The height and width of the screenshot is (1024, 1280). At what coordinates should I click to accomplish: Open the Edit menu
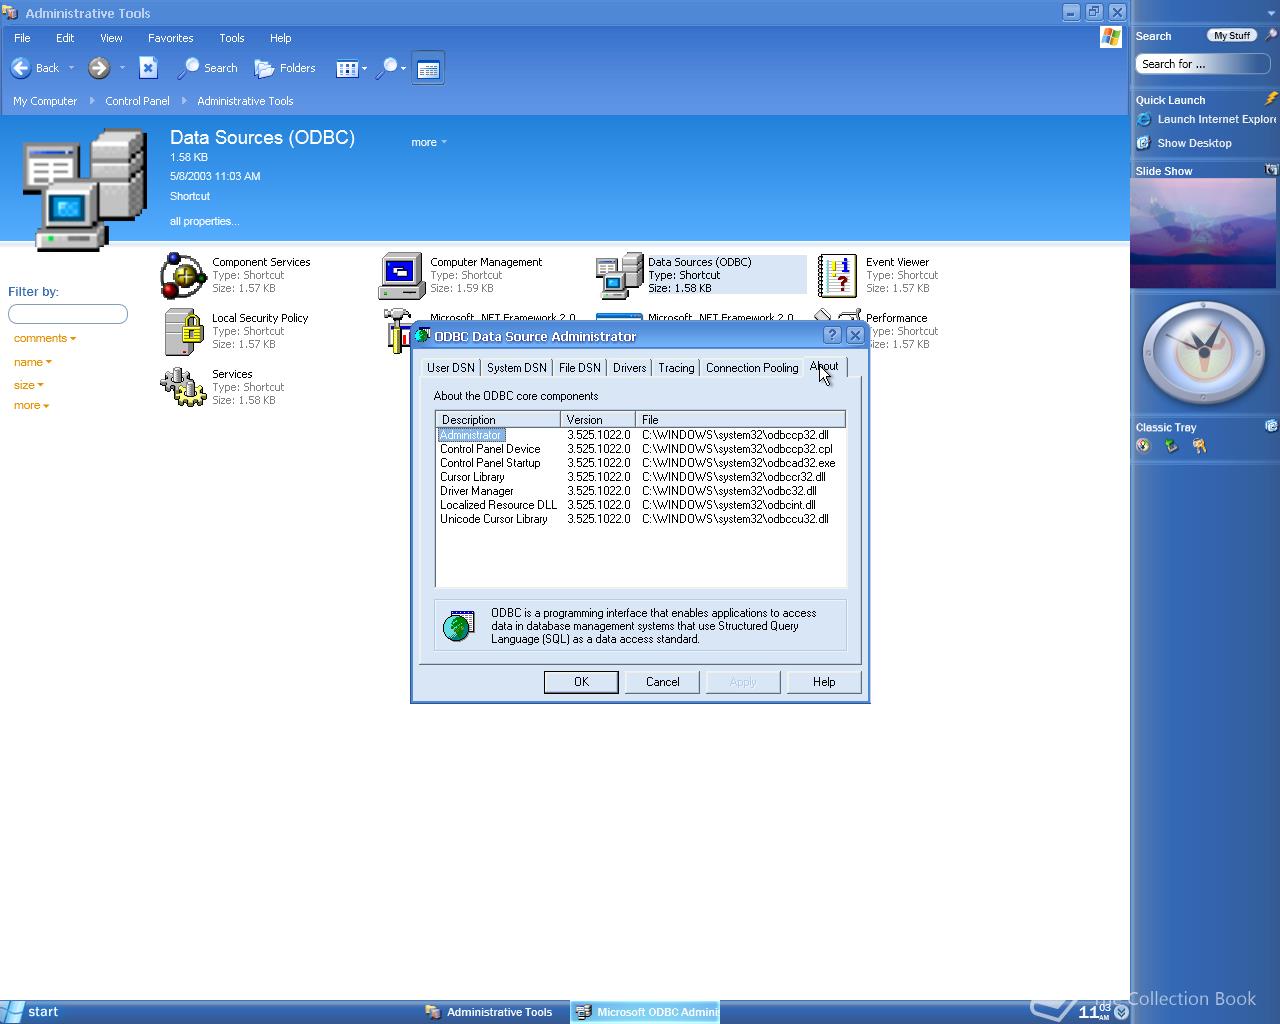pyautogui.click(x=65, y=38)
